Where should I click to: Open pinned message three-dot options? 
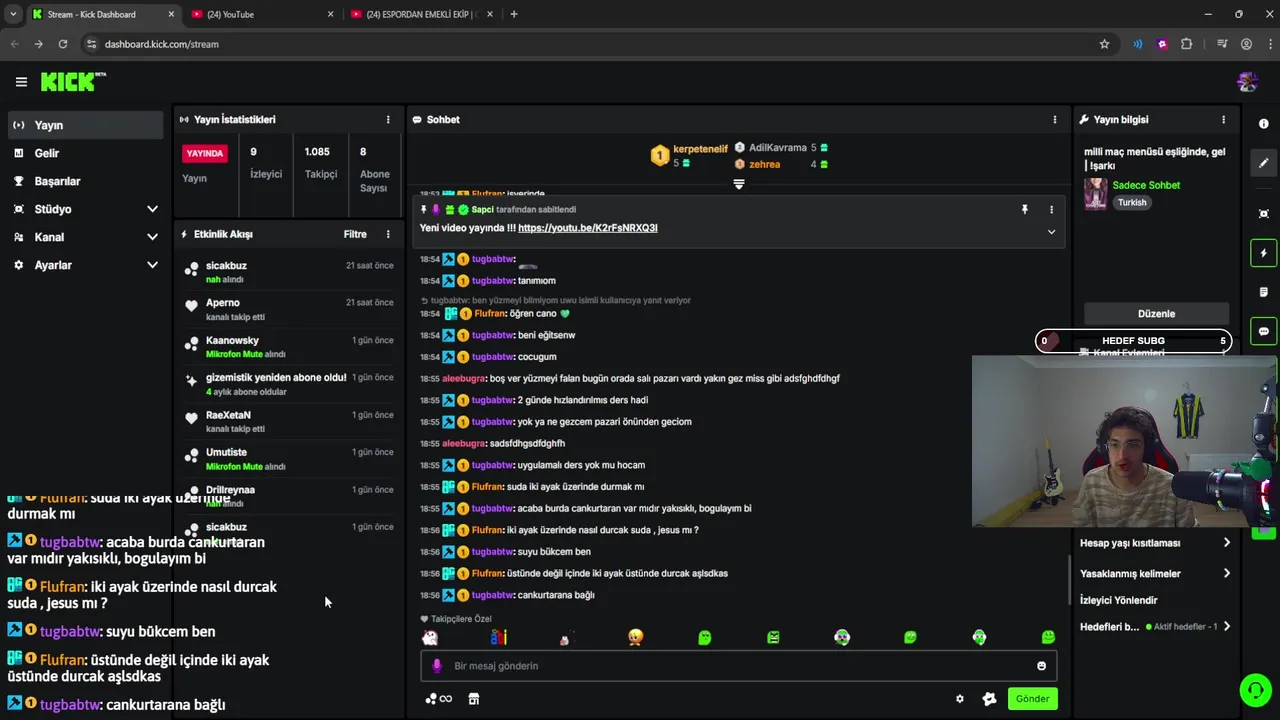click(x=1051, y=210)
